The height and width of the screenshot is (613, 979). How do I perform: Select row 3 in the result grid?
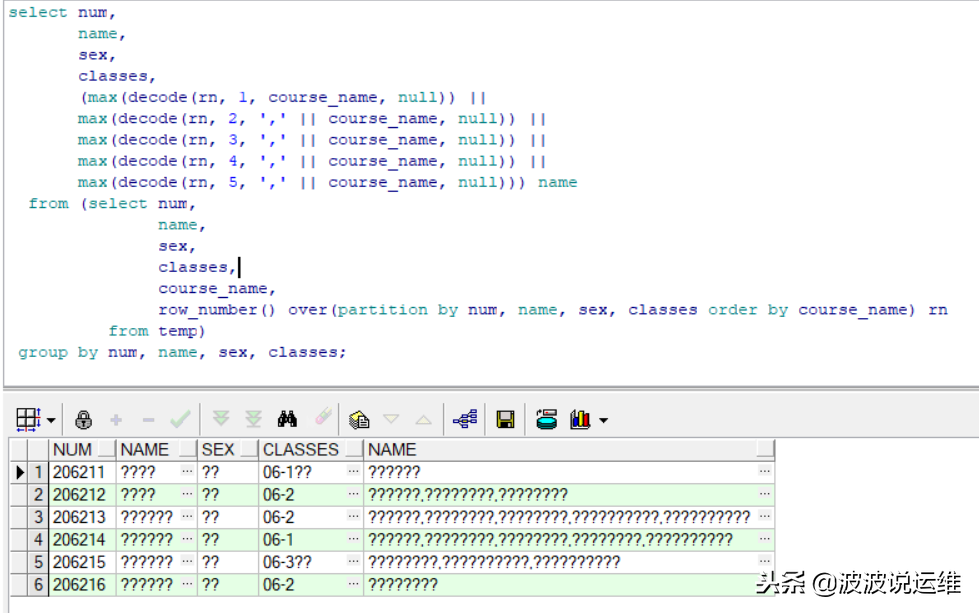pos(38,516)
